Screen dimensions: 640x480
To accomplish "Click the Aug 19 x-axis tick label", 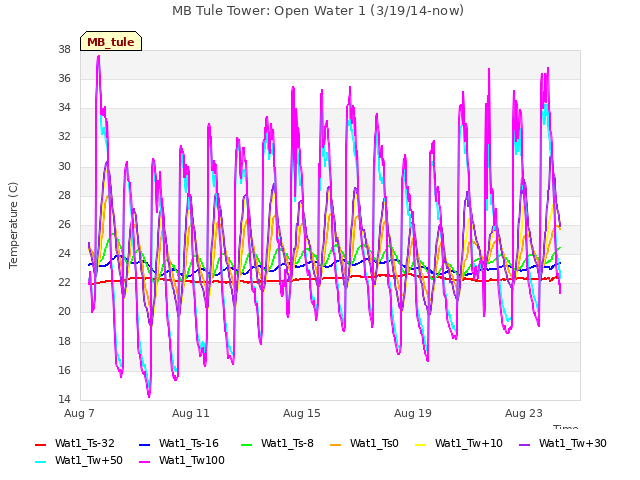I will point(413,413).
